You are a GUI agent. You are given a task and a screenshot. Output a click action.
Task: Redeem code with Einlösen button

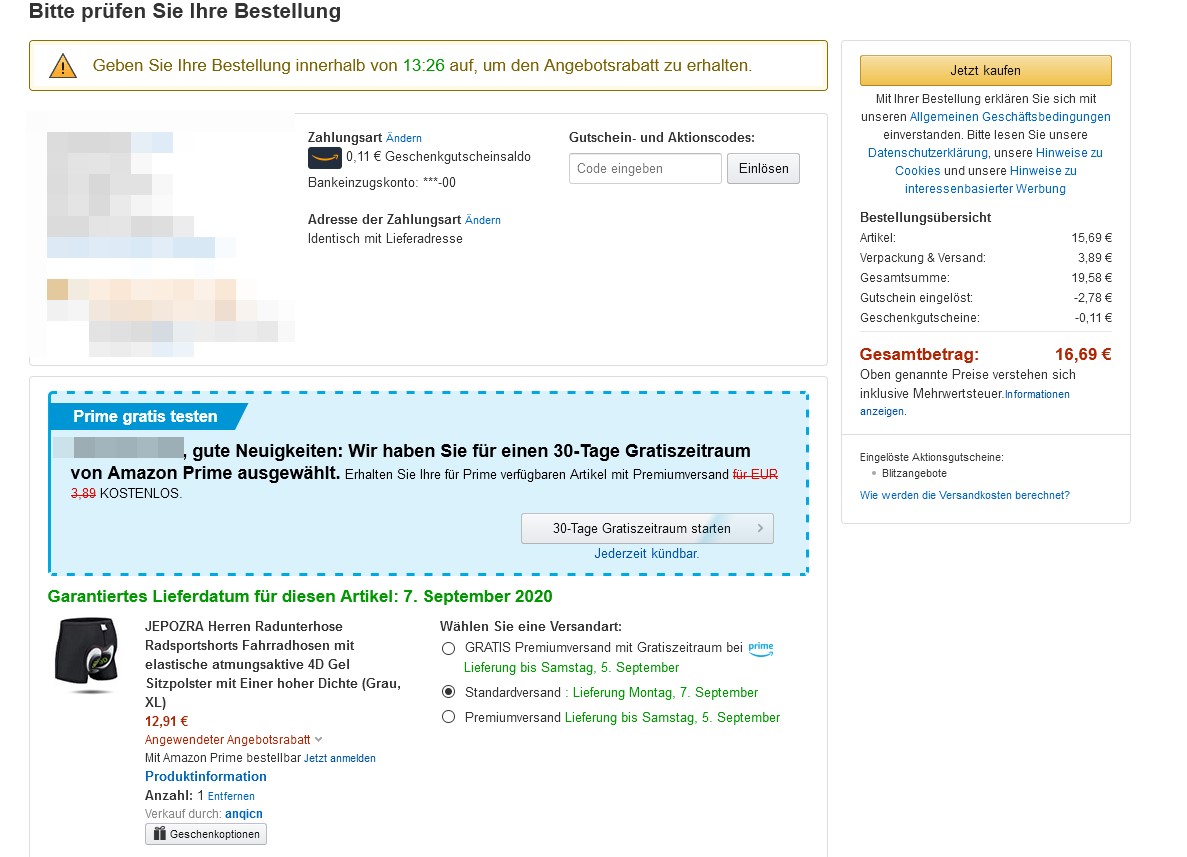[763, 169]
